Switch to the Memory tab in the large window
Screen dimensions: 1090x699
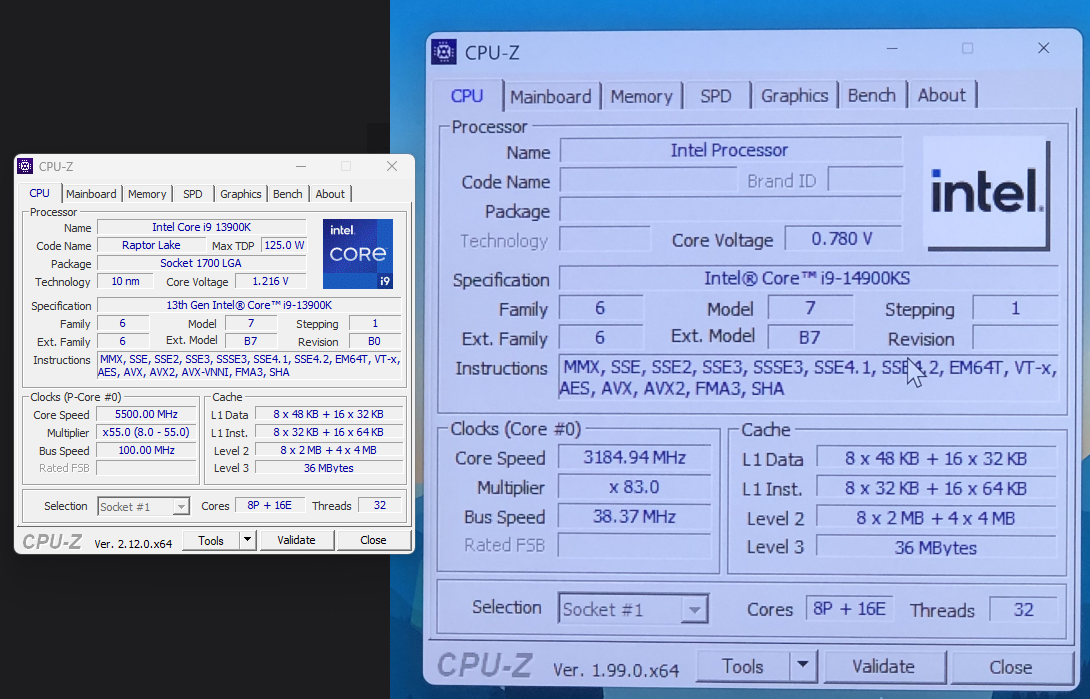tap(642, 97)
